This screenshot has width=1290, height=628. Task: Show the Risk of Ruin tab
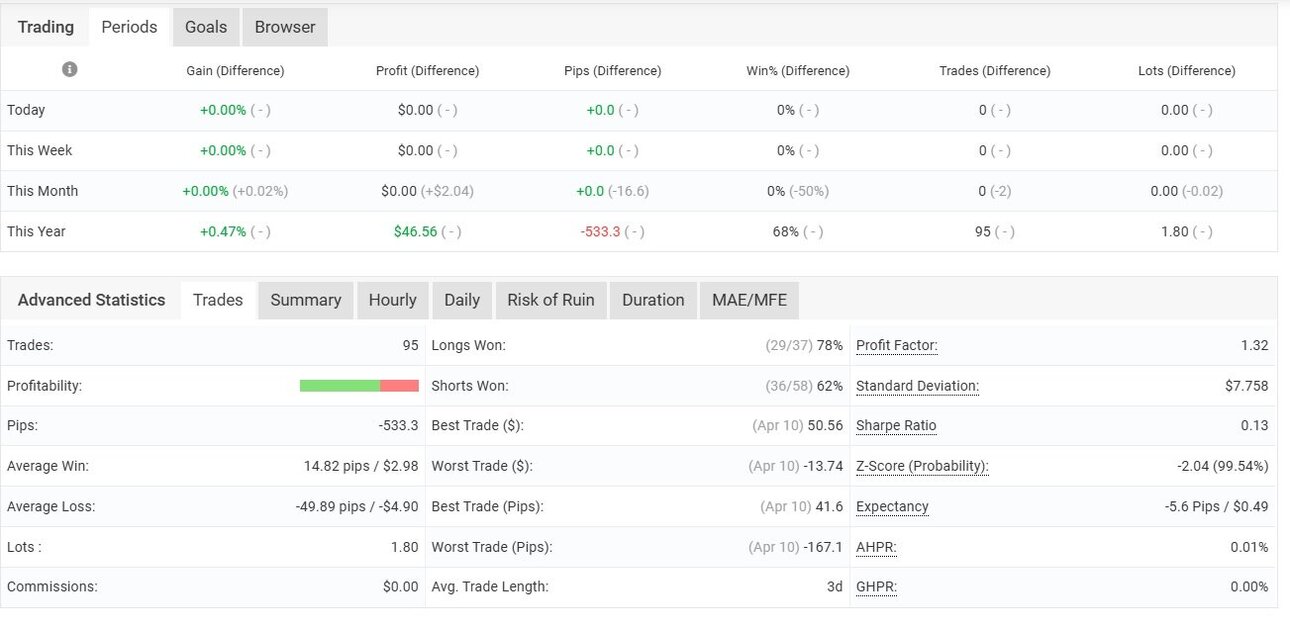[x=551, y=300]
